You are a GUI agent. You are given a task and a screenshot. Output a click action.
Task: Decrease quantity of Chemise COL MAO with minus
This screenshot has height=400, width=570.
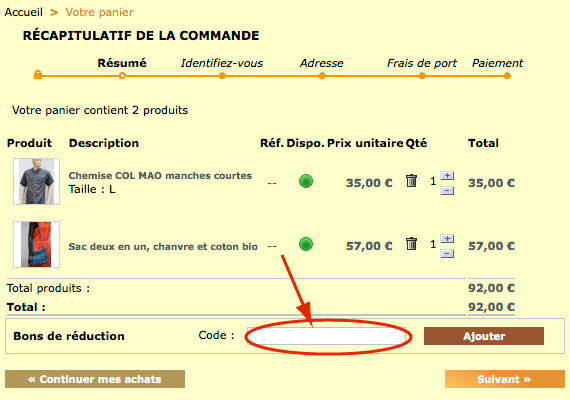coord(447,190)
